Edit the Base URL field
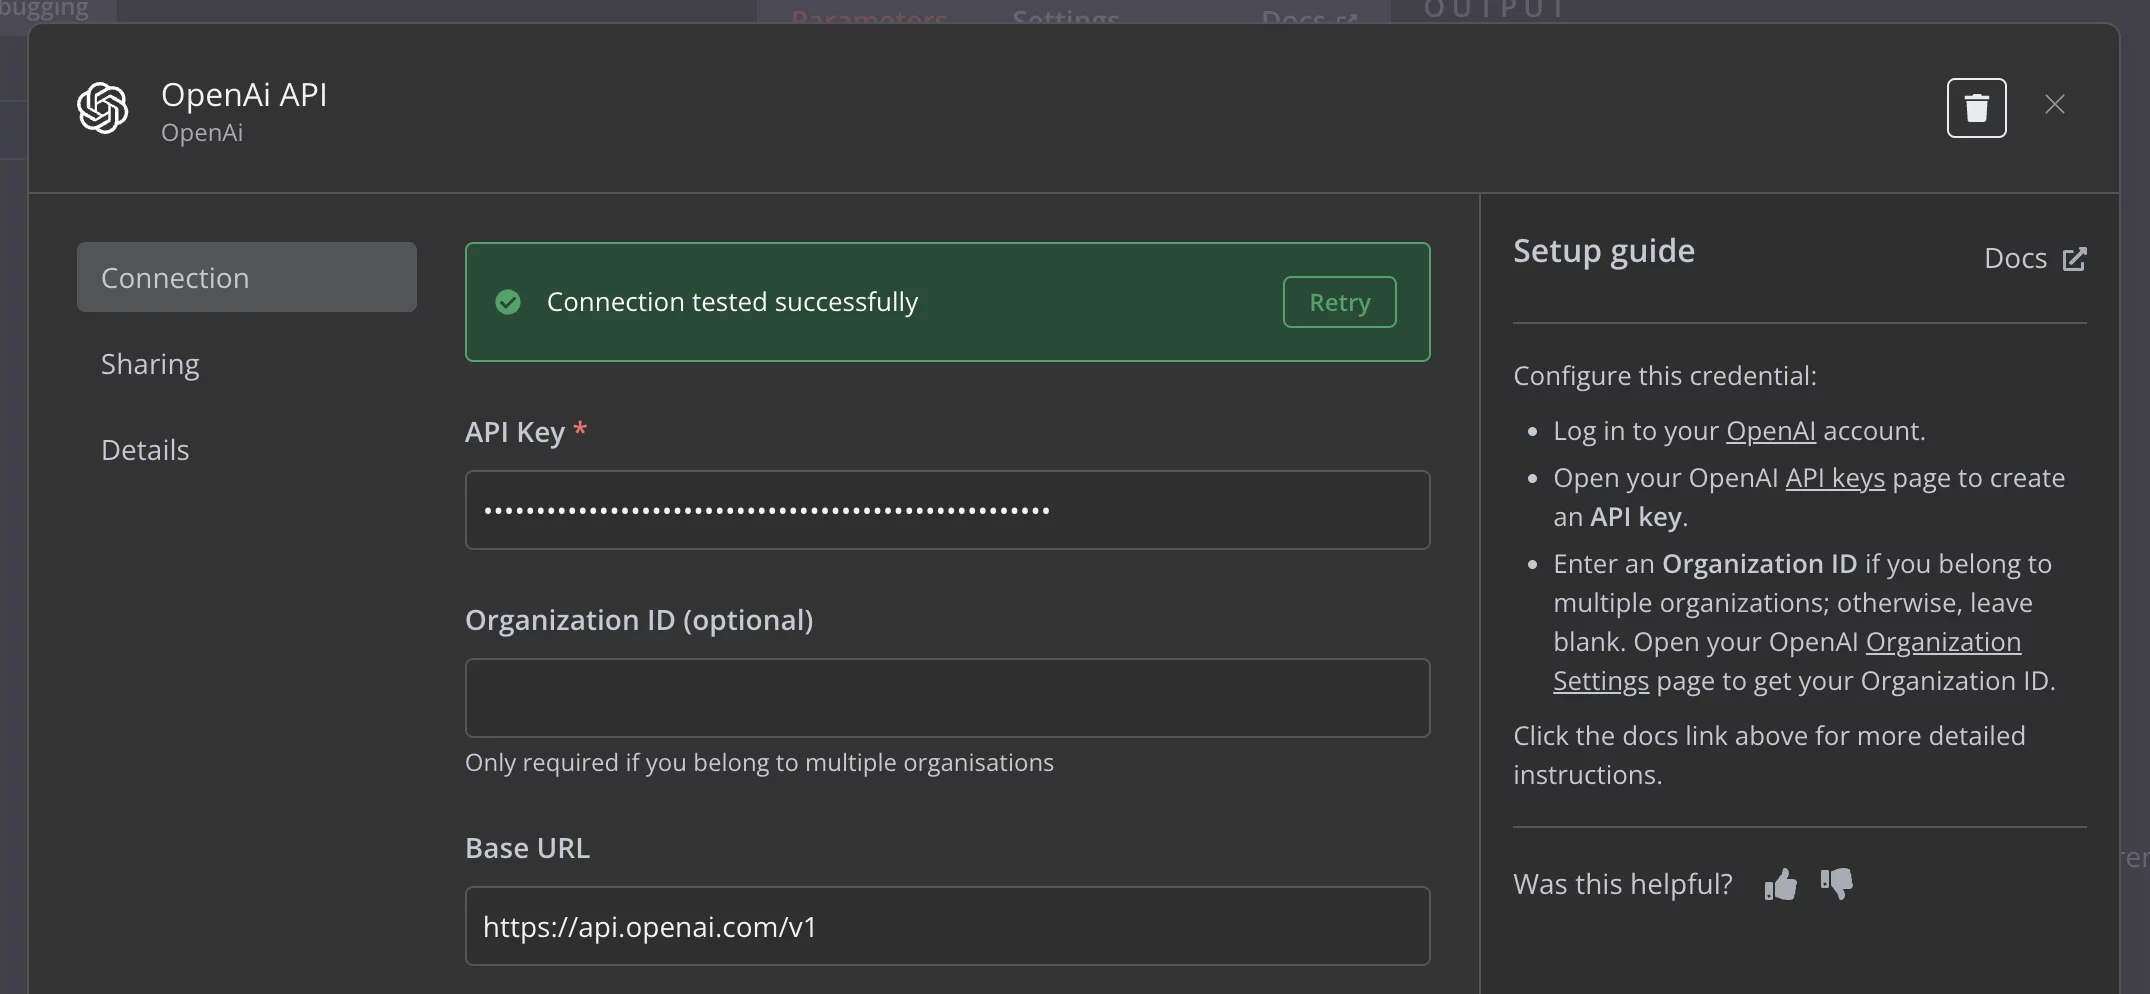2150x994 pixels. click(947, 926)
